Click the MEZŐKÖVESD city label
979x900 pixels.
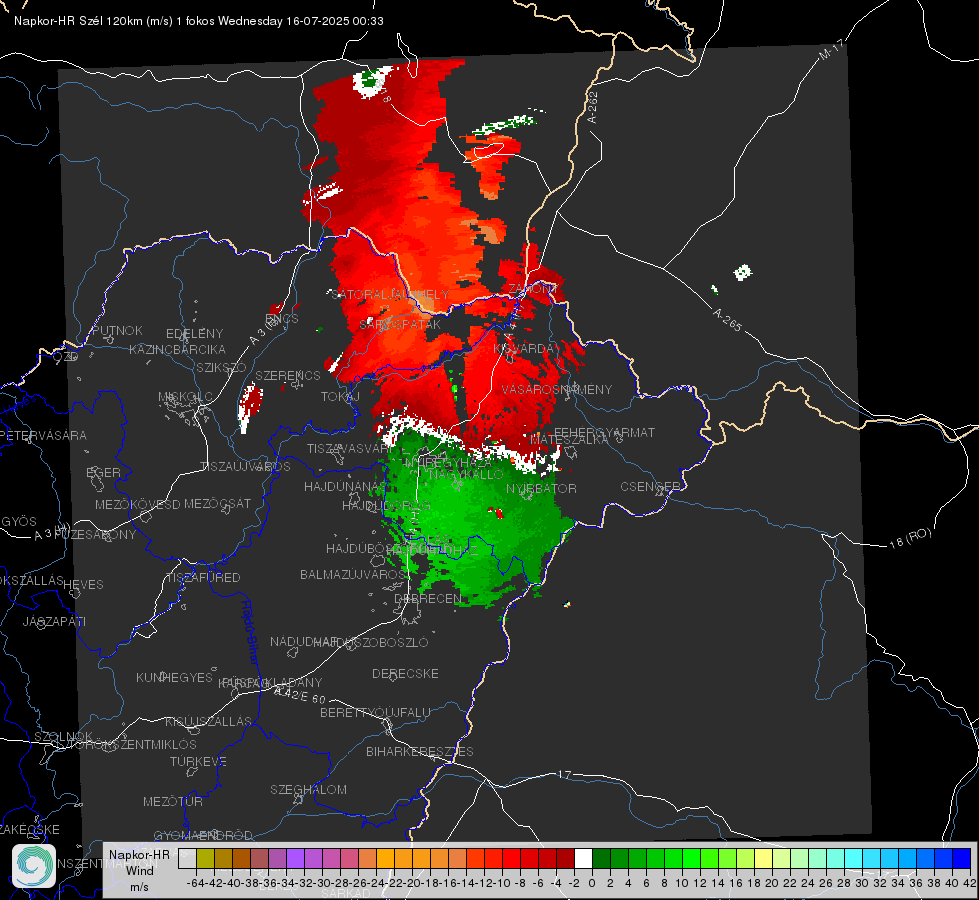pos(138,505)
